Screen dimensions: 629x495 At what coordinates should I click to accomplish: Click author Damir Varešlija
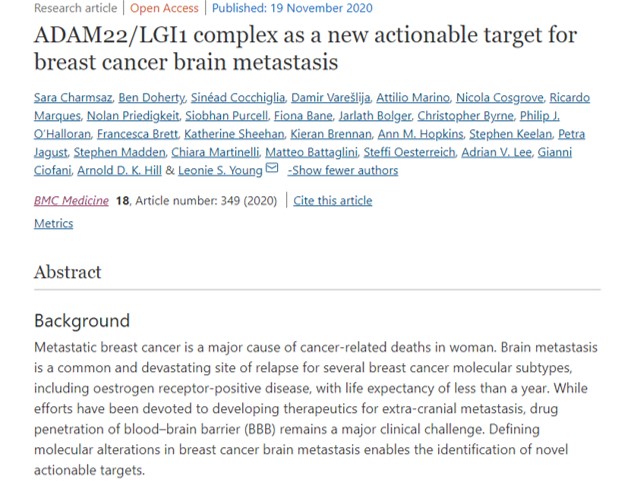point(331,97)
